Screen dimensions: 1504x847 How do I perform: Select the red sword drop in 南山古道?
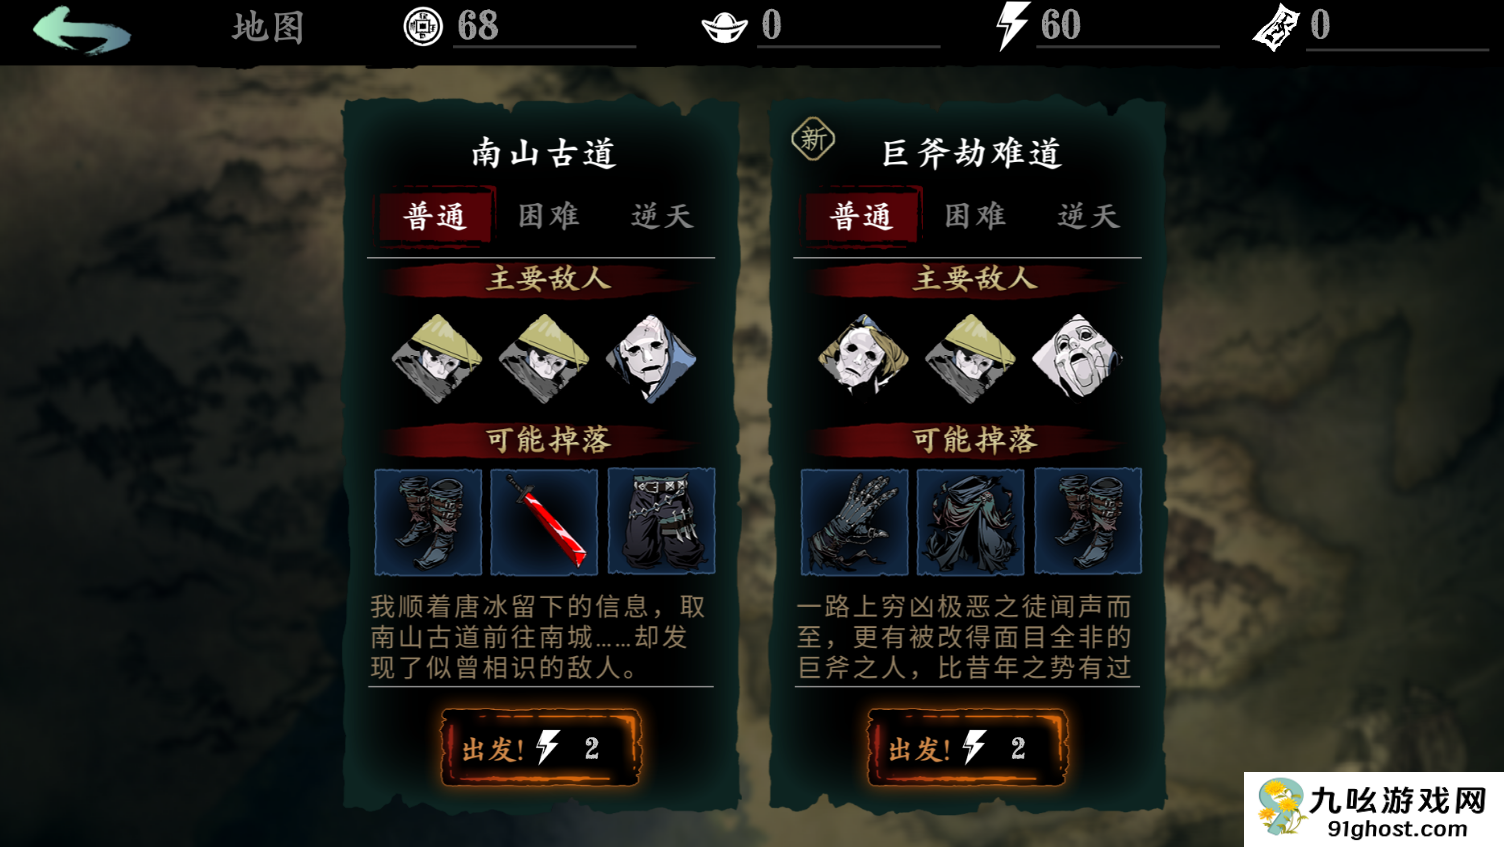[544, 521]
